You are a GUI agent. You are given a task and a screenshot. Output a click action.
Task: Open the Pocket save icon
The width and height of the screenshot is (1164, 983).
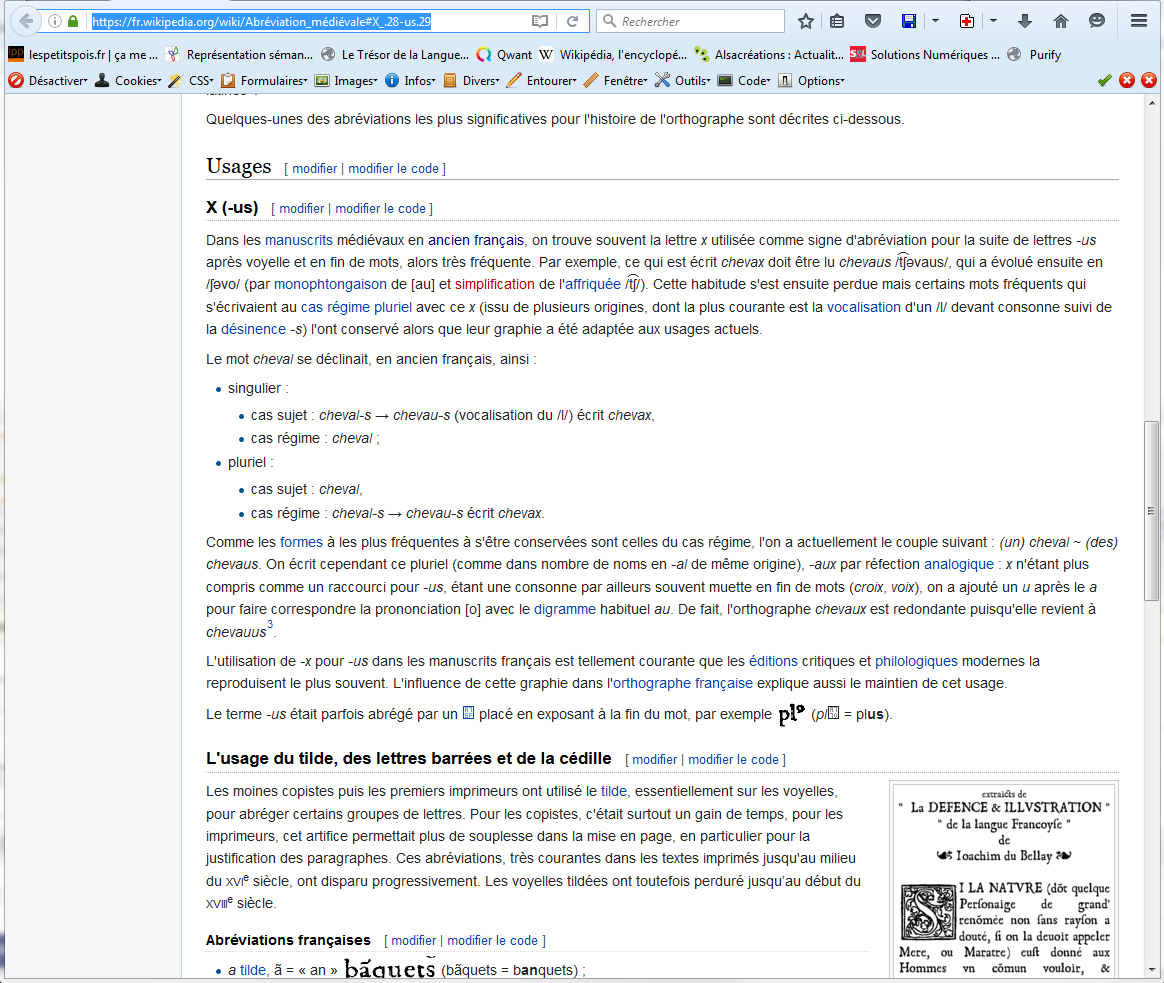[872, 21]
